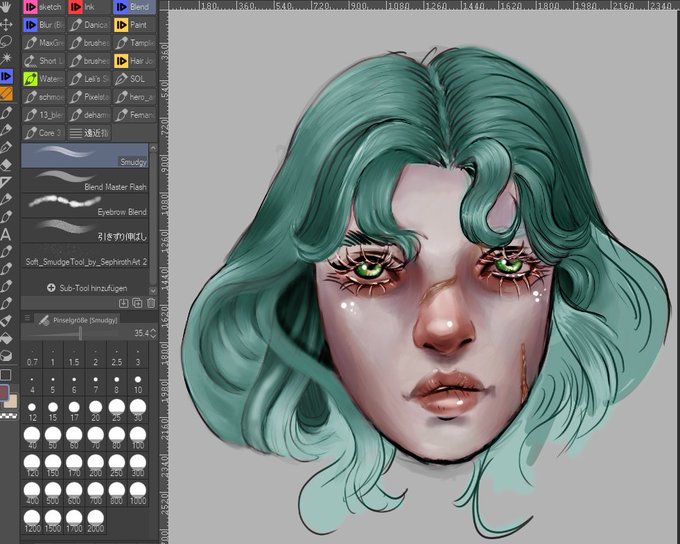
Task: Choose brush size preset 50
Action: pyautogui.click(x=53, y=438)
